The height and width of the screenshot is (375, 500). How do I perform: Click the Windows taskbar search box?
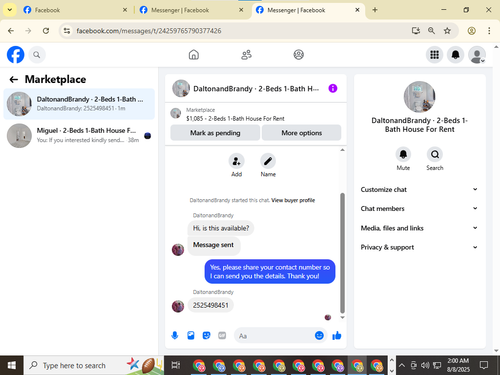[93, 365]
